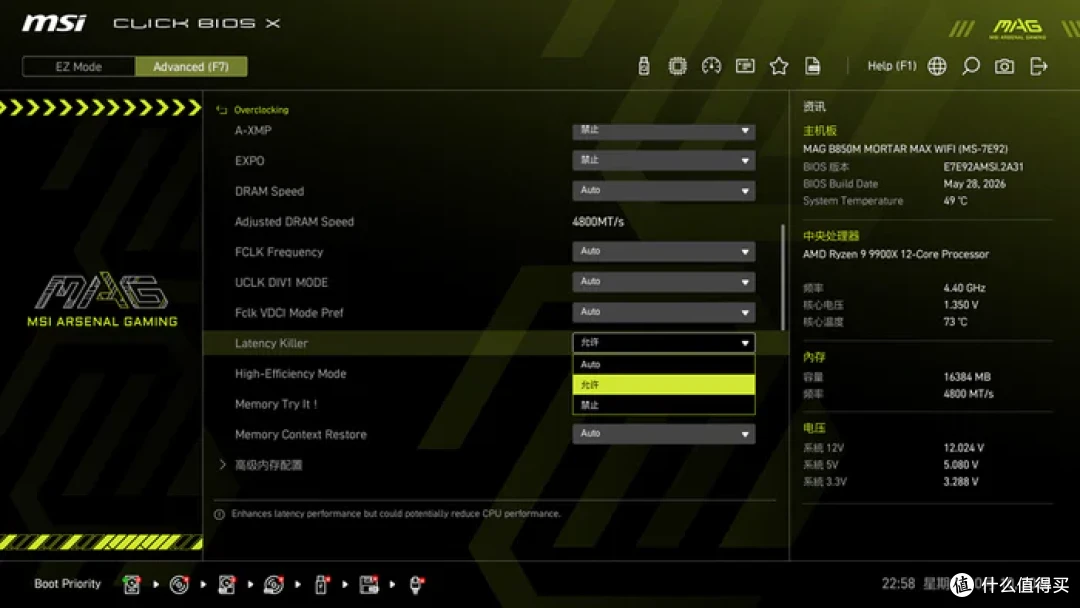Open the UCLK DIV1 MODE dropdown

[663, 282]
